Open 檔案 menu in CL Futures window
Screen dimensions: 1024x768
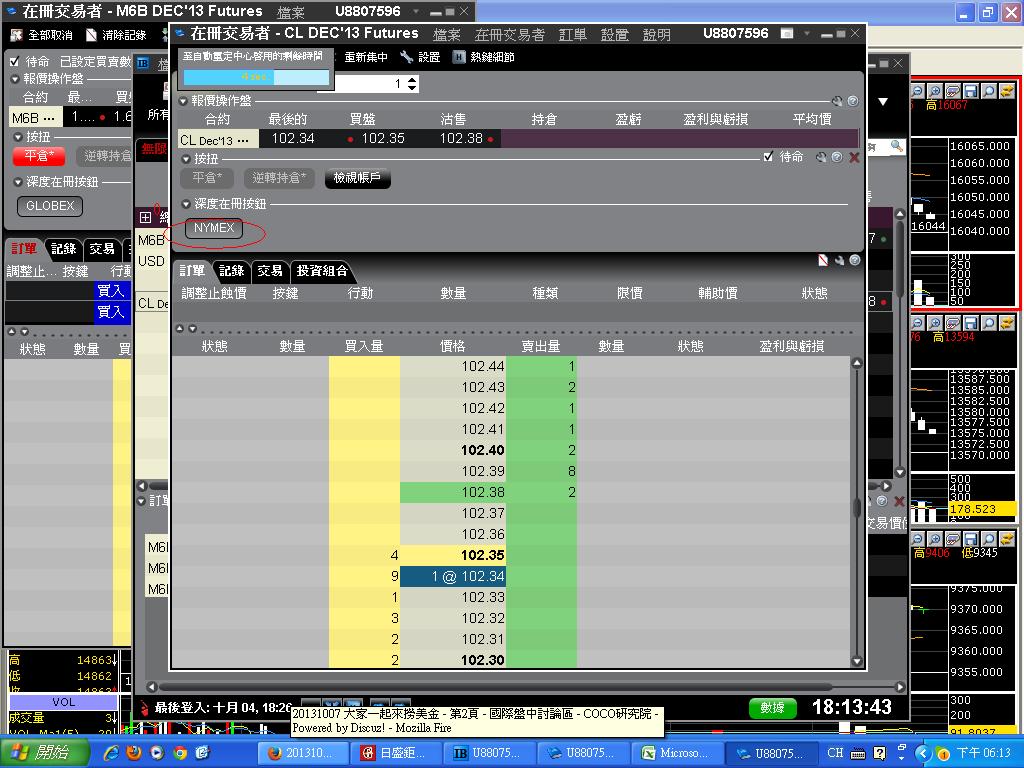tap(447, 35)
